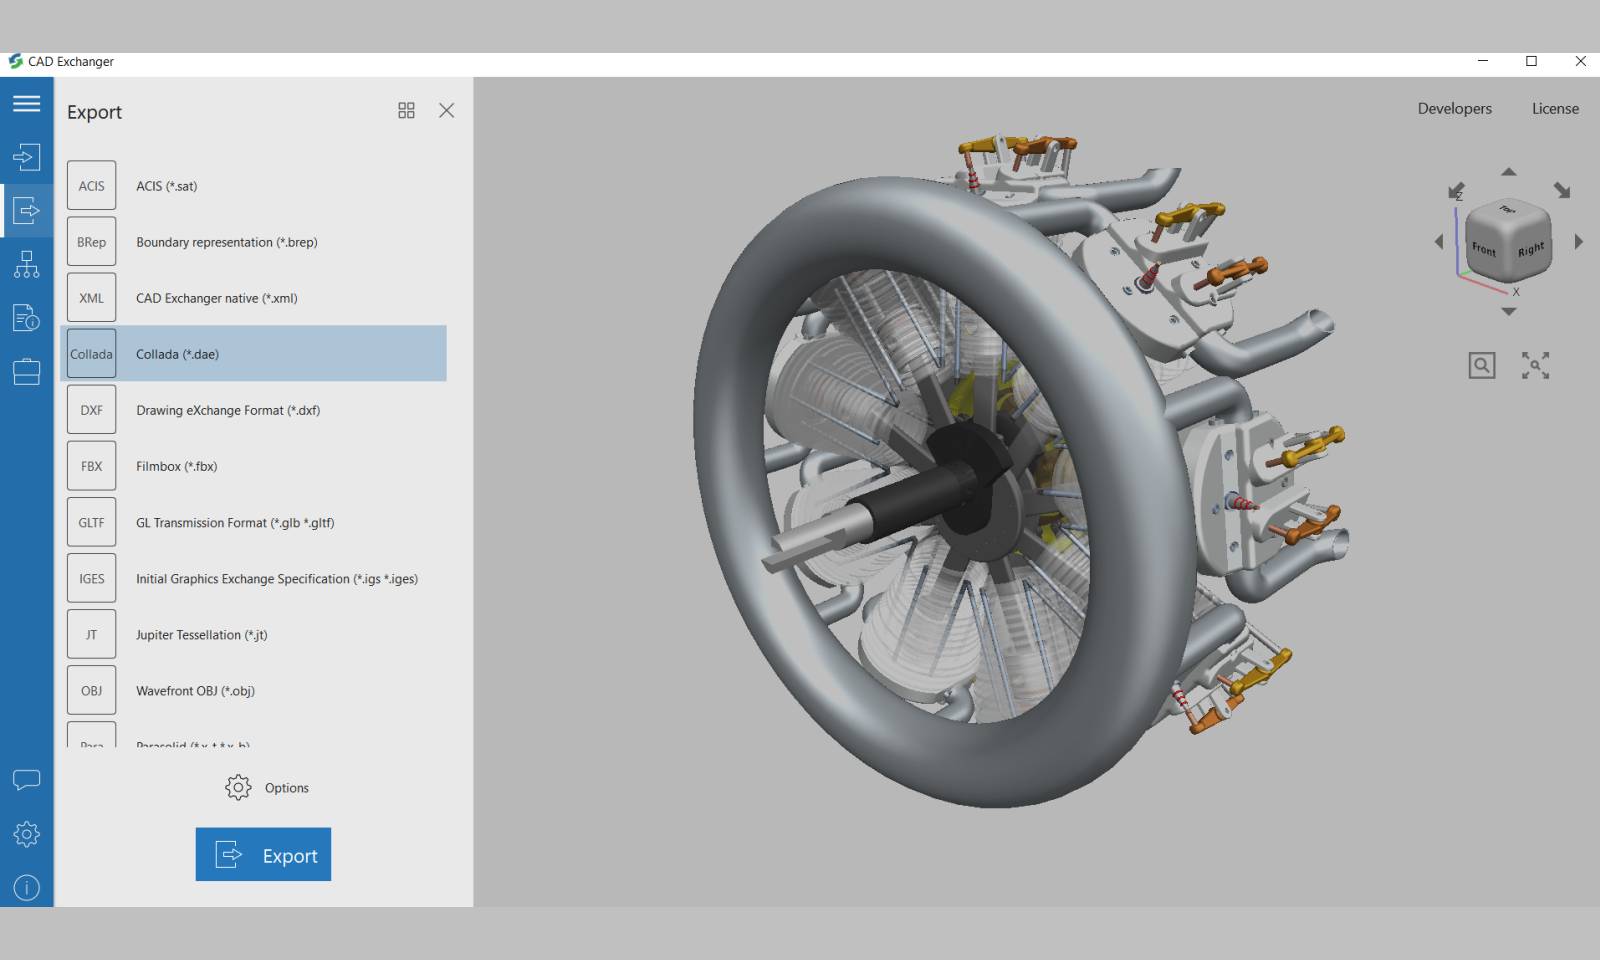Rotate view left with left arrow
The image size is (1600, 960).
pyautogui.click(x=1439, y=241)
